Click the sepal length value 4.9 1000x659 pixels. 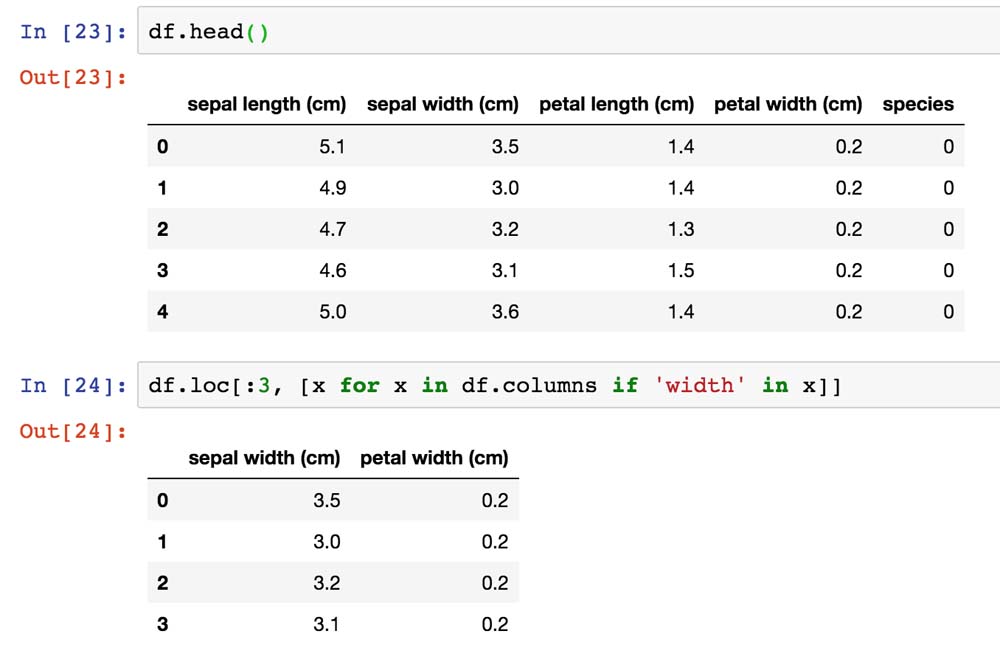pos(332,188)
